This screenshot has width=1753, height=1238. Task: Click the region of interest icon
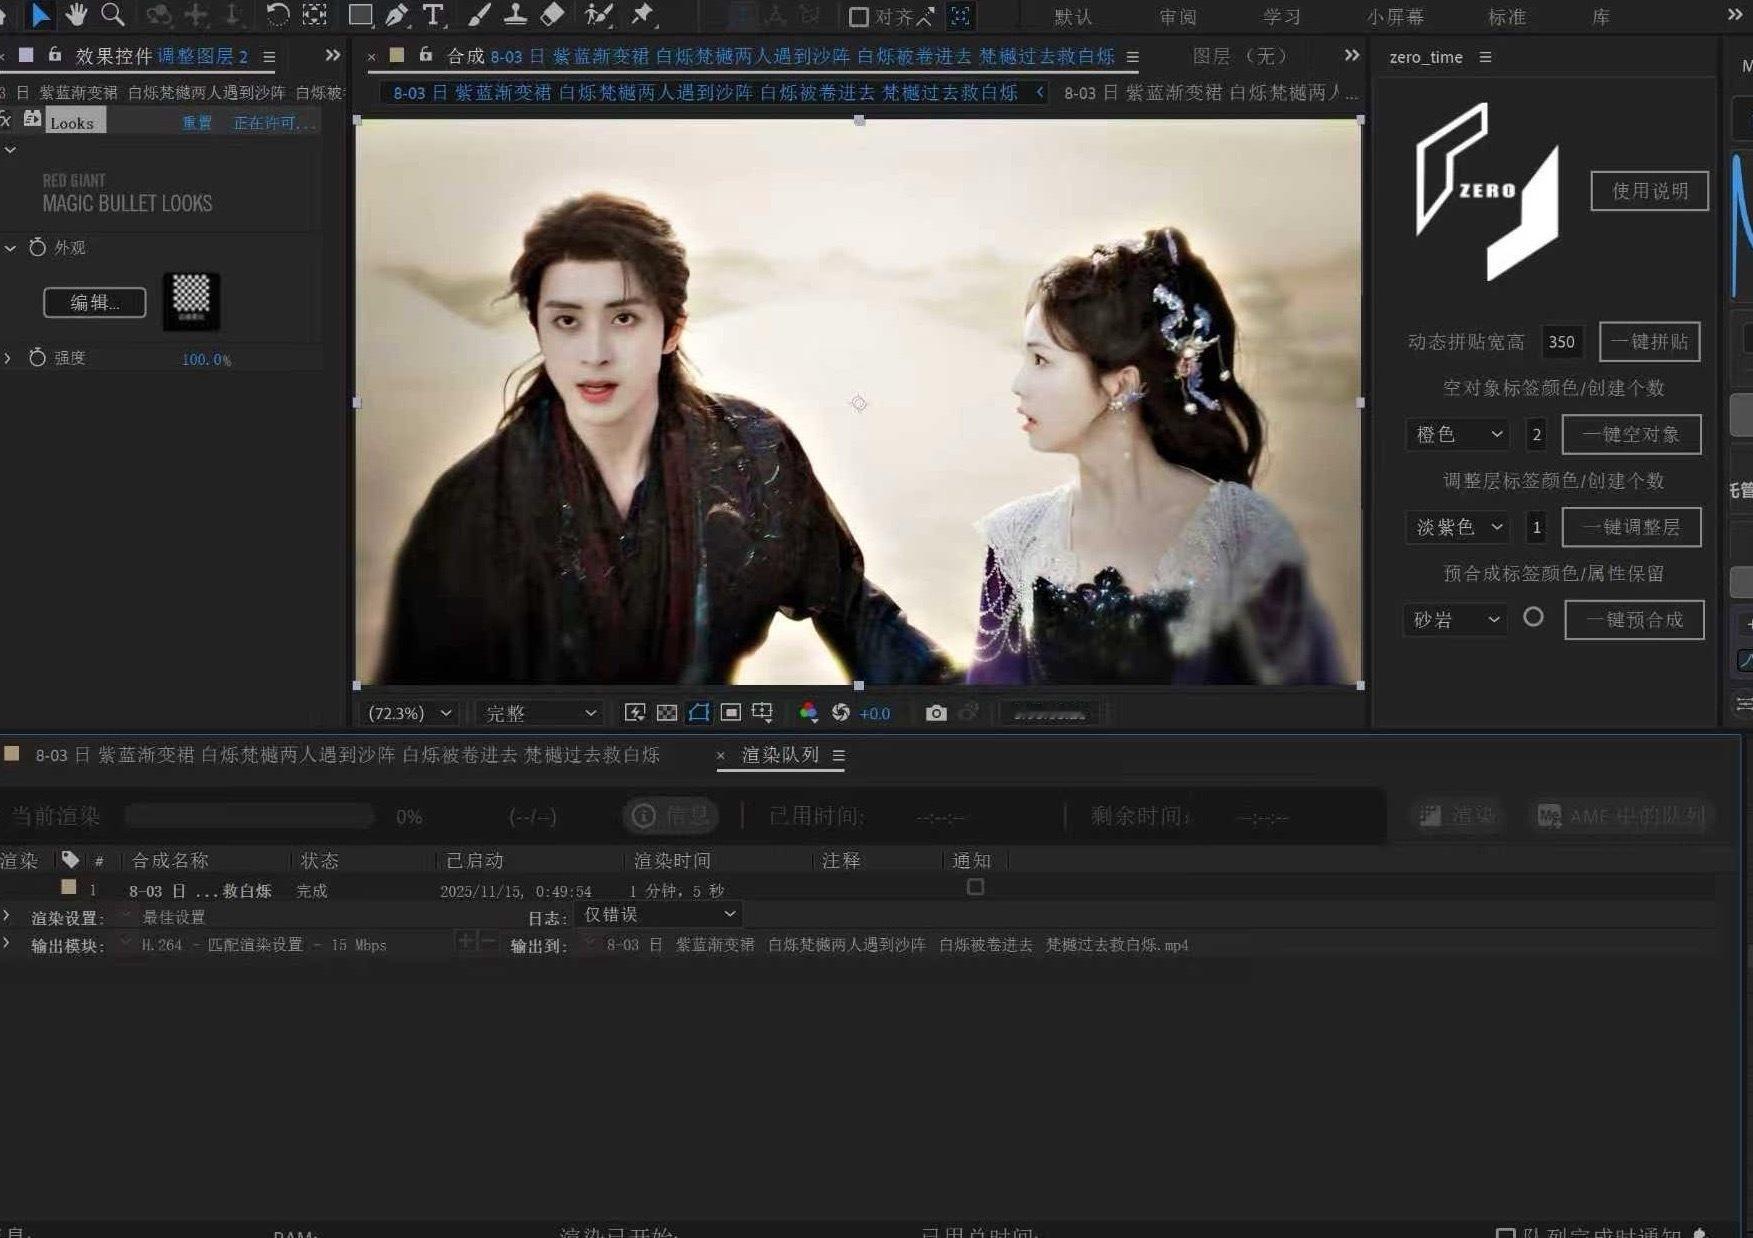(731, 713)
